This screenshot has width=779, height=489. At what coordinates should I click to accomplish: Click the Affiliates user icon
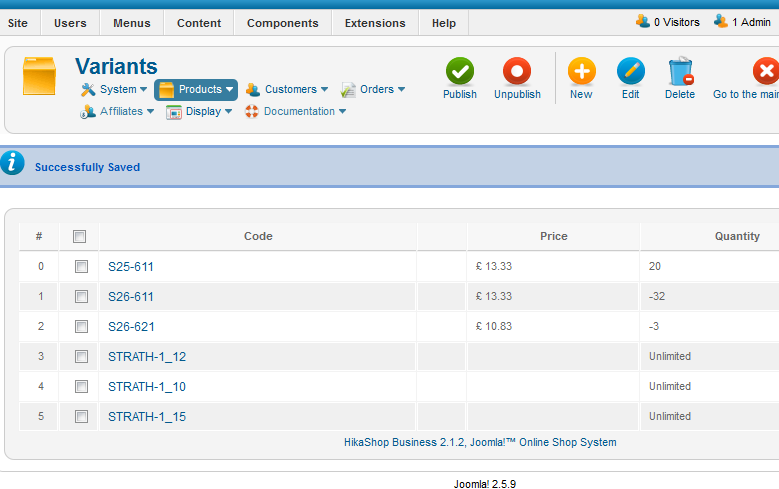(87, 112)
